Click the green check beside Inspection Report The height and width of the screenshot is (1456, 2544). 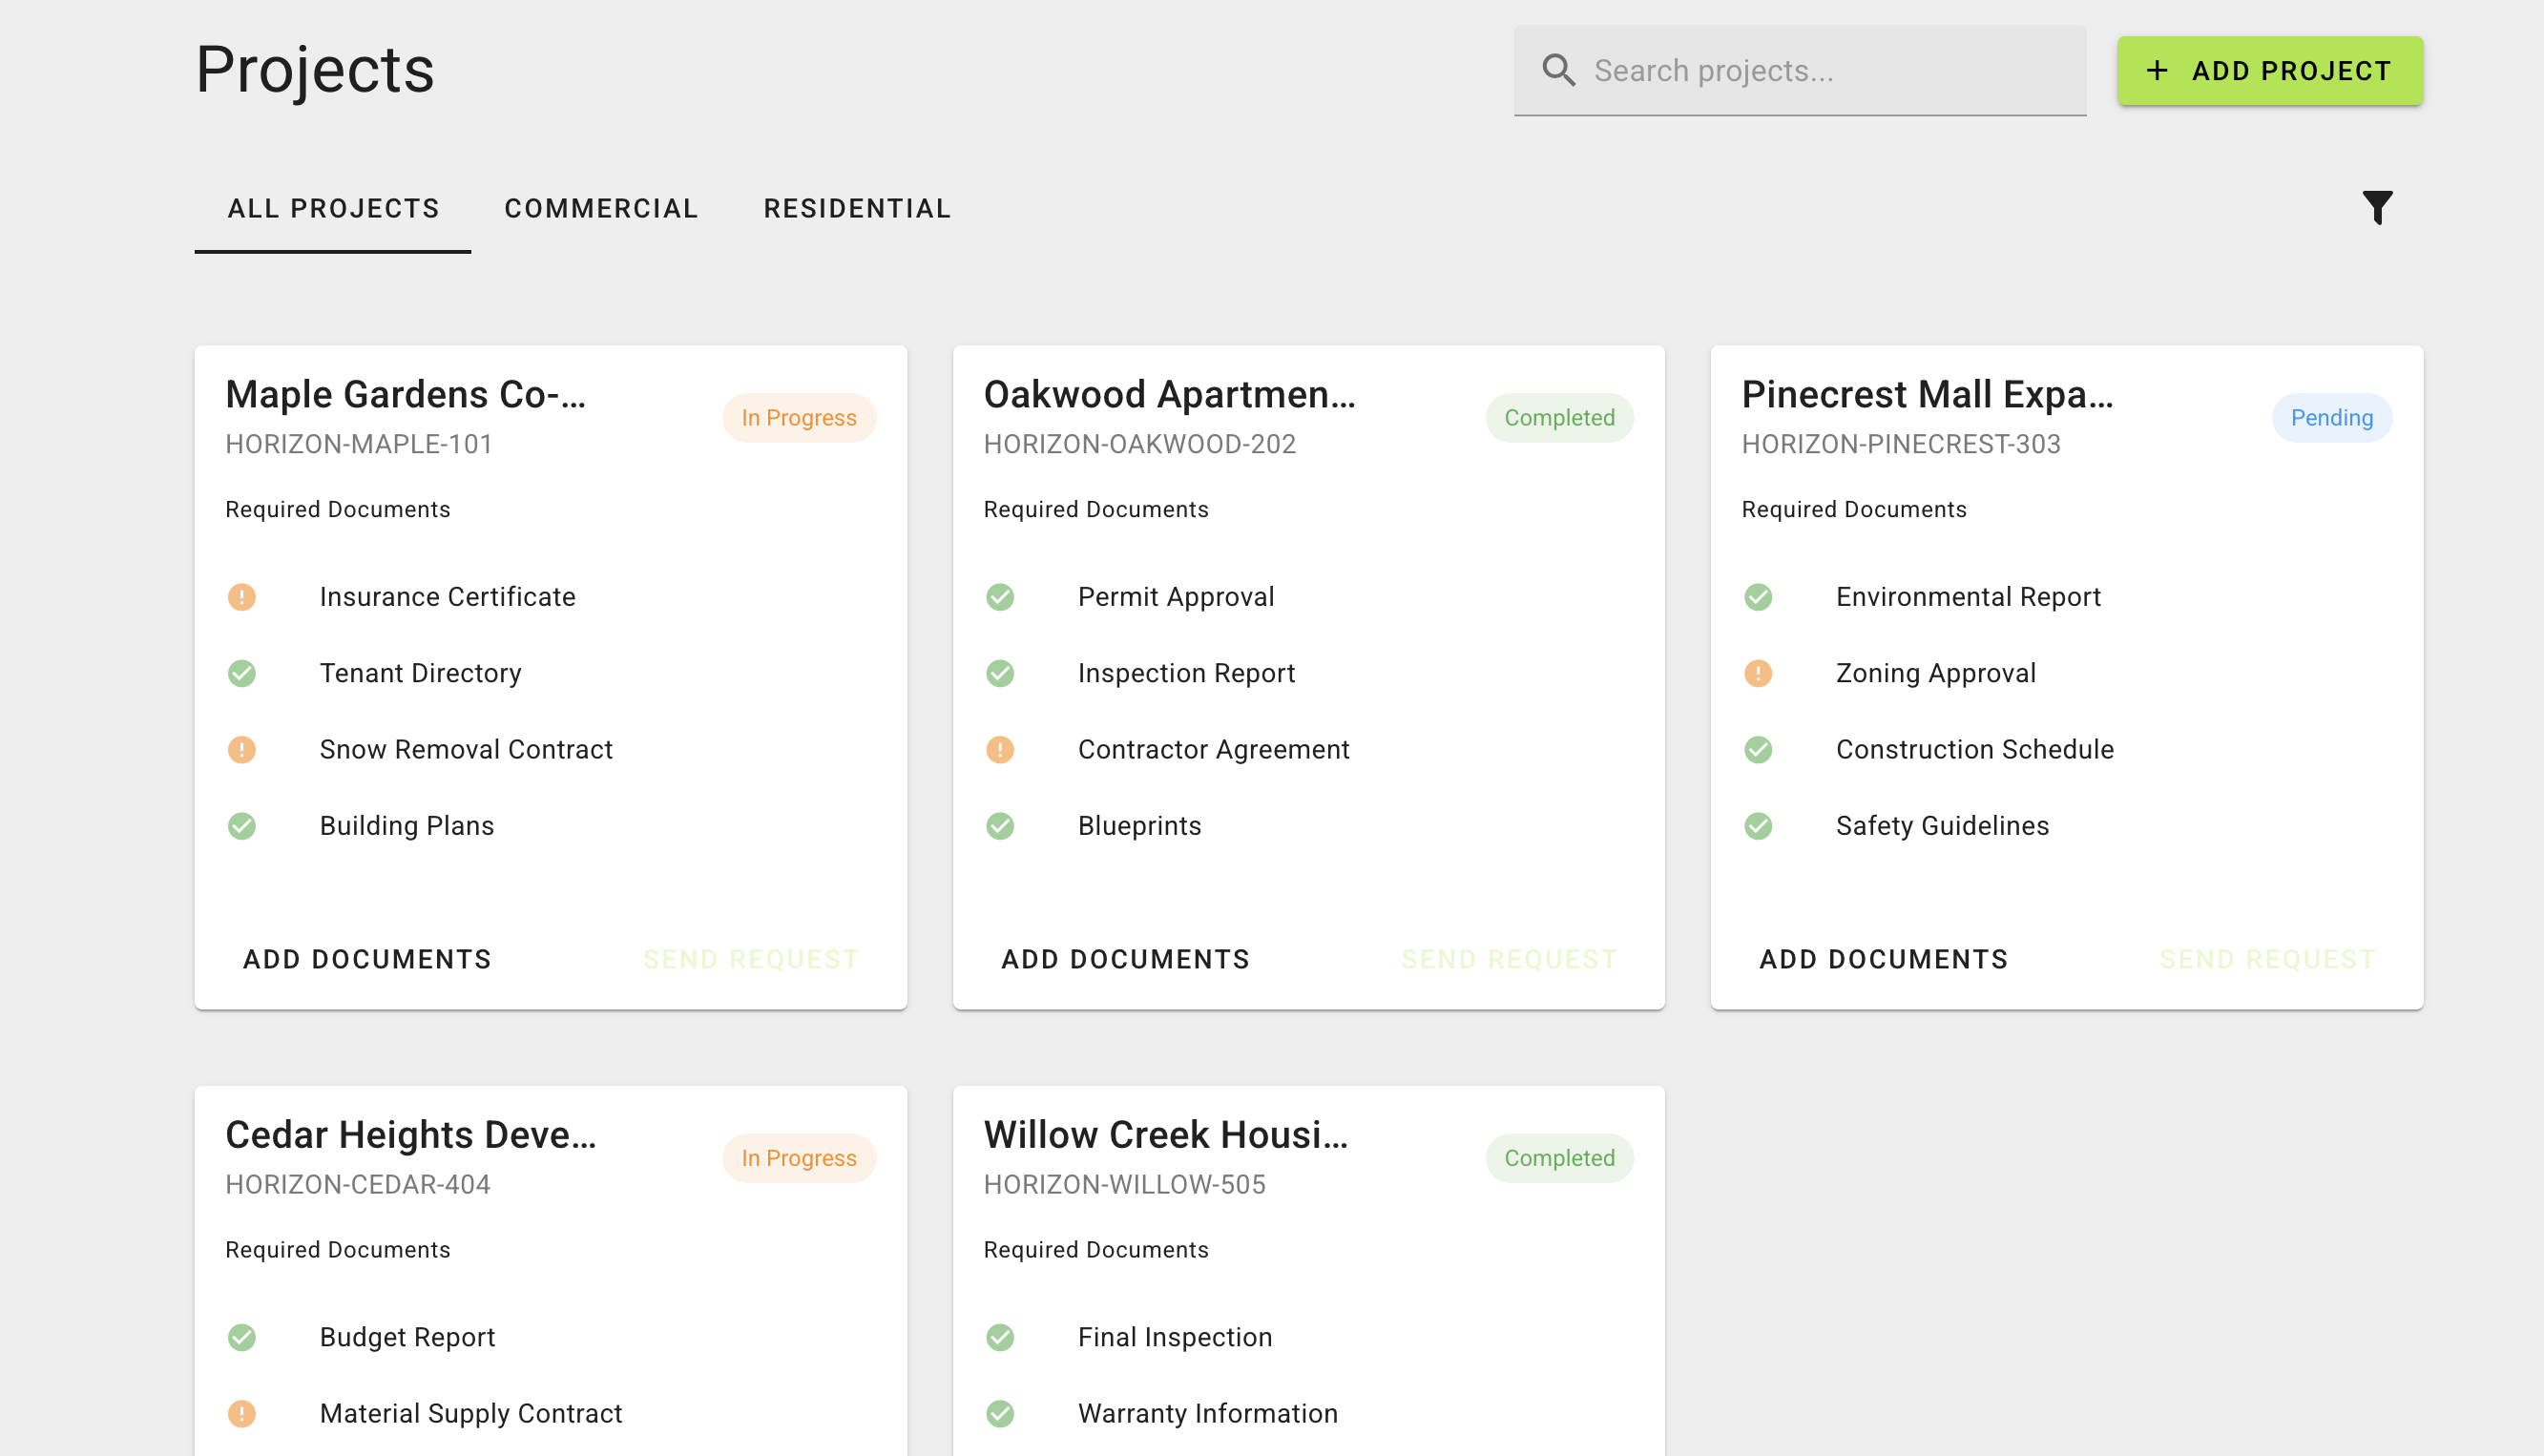tap(1000, 673)
